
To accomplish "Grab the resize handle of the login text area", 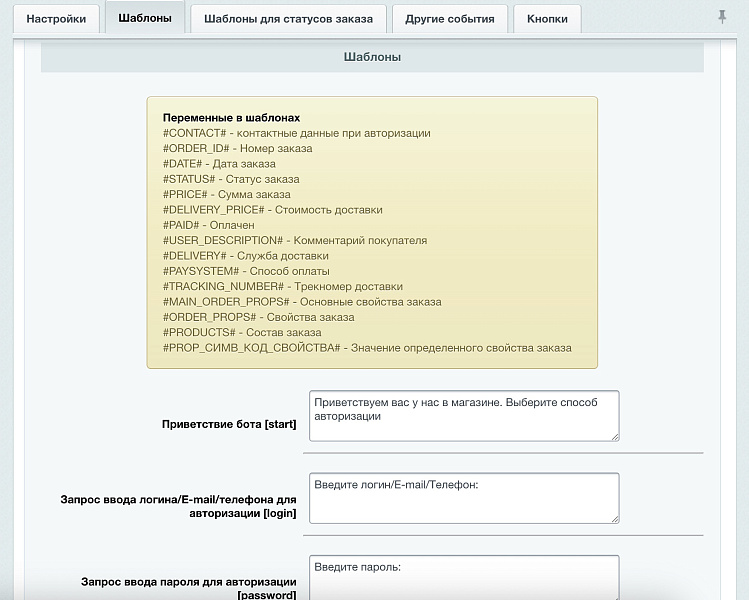I will 614,518.
